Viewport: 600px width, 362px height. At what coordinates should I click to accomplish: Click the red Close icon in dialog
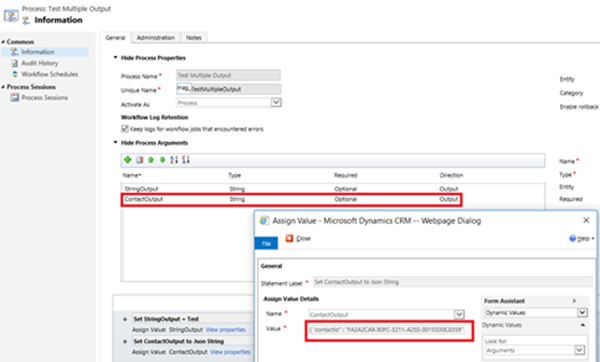pos(290,238)
